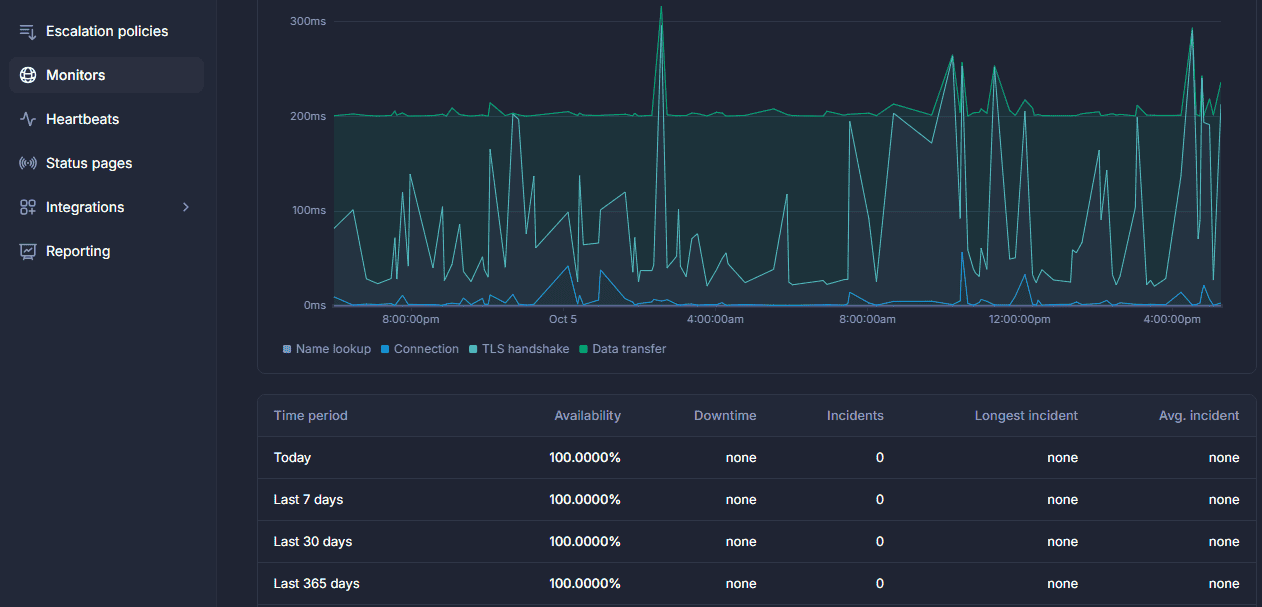Click the 8:00:00am x-axis label

click(x=867, y=319)
